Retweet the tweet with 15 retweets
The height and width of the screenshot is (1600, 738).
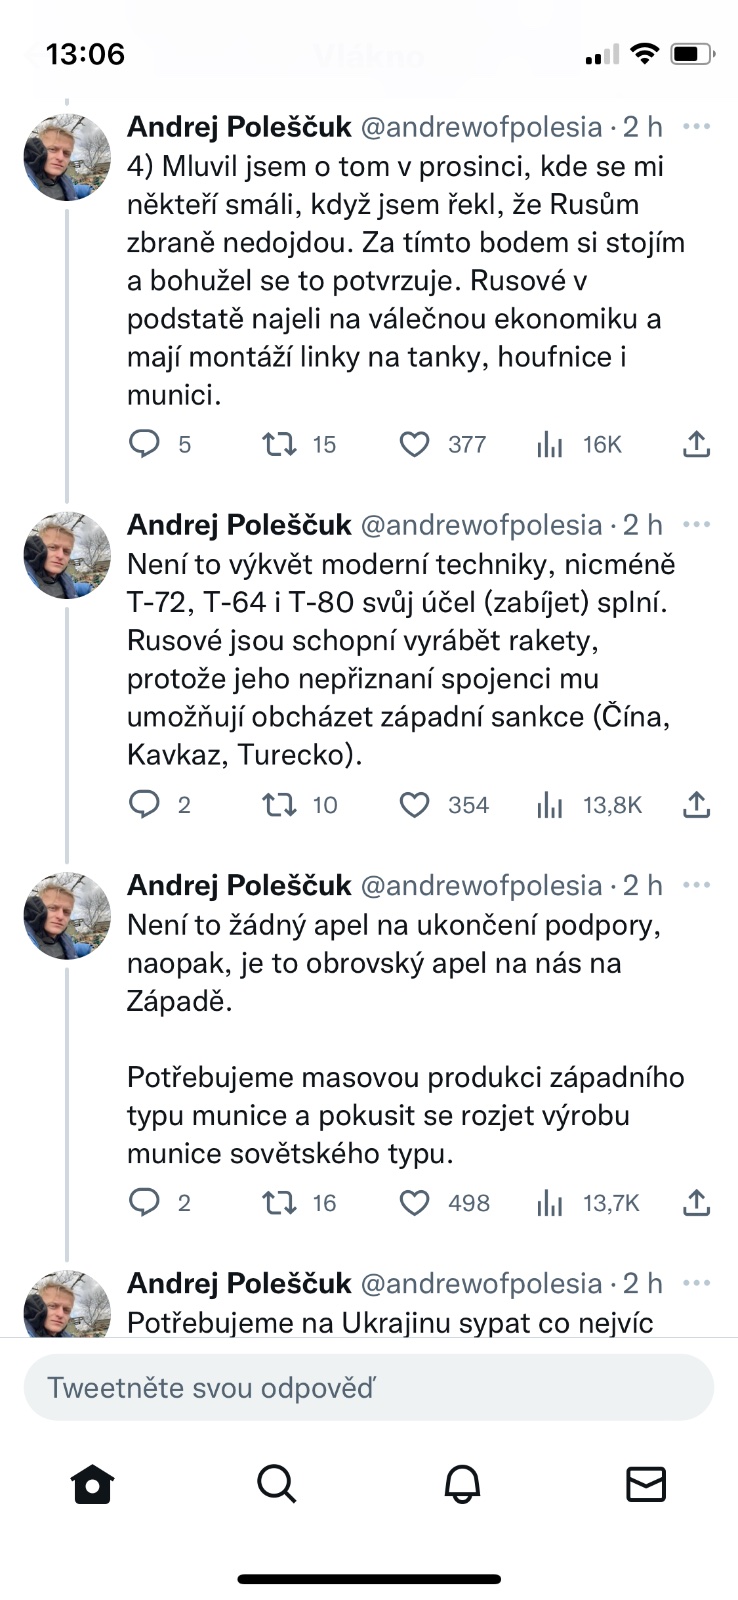279,444
